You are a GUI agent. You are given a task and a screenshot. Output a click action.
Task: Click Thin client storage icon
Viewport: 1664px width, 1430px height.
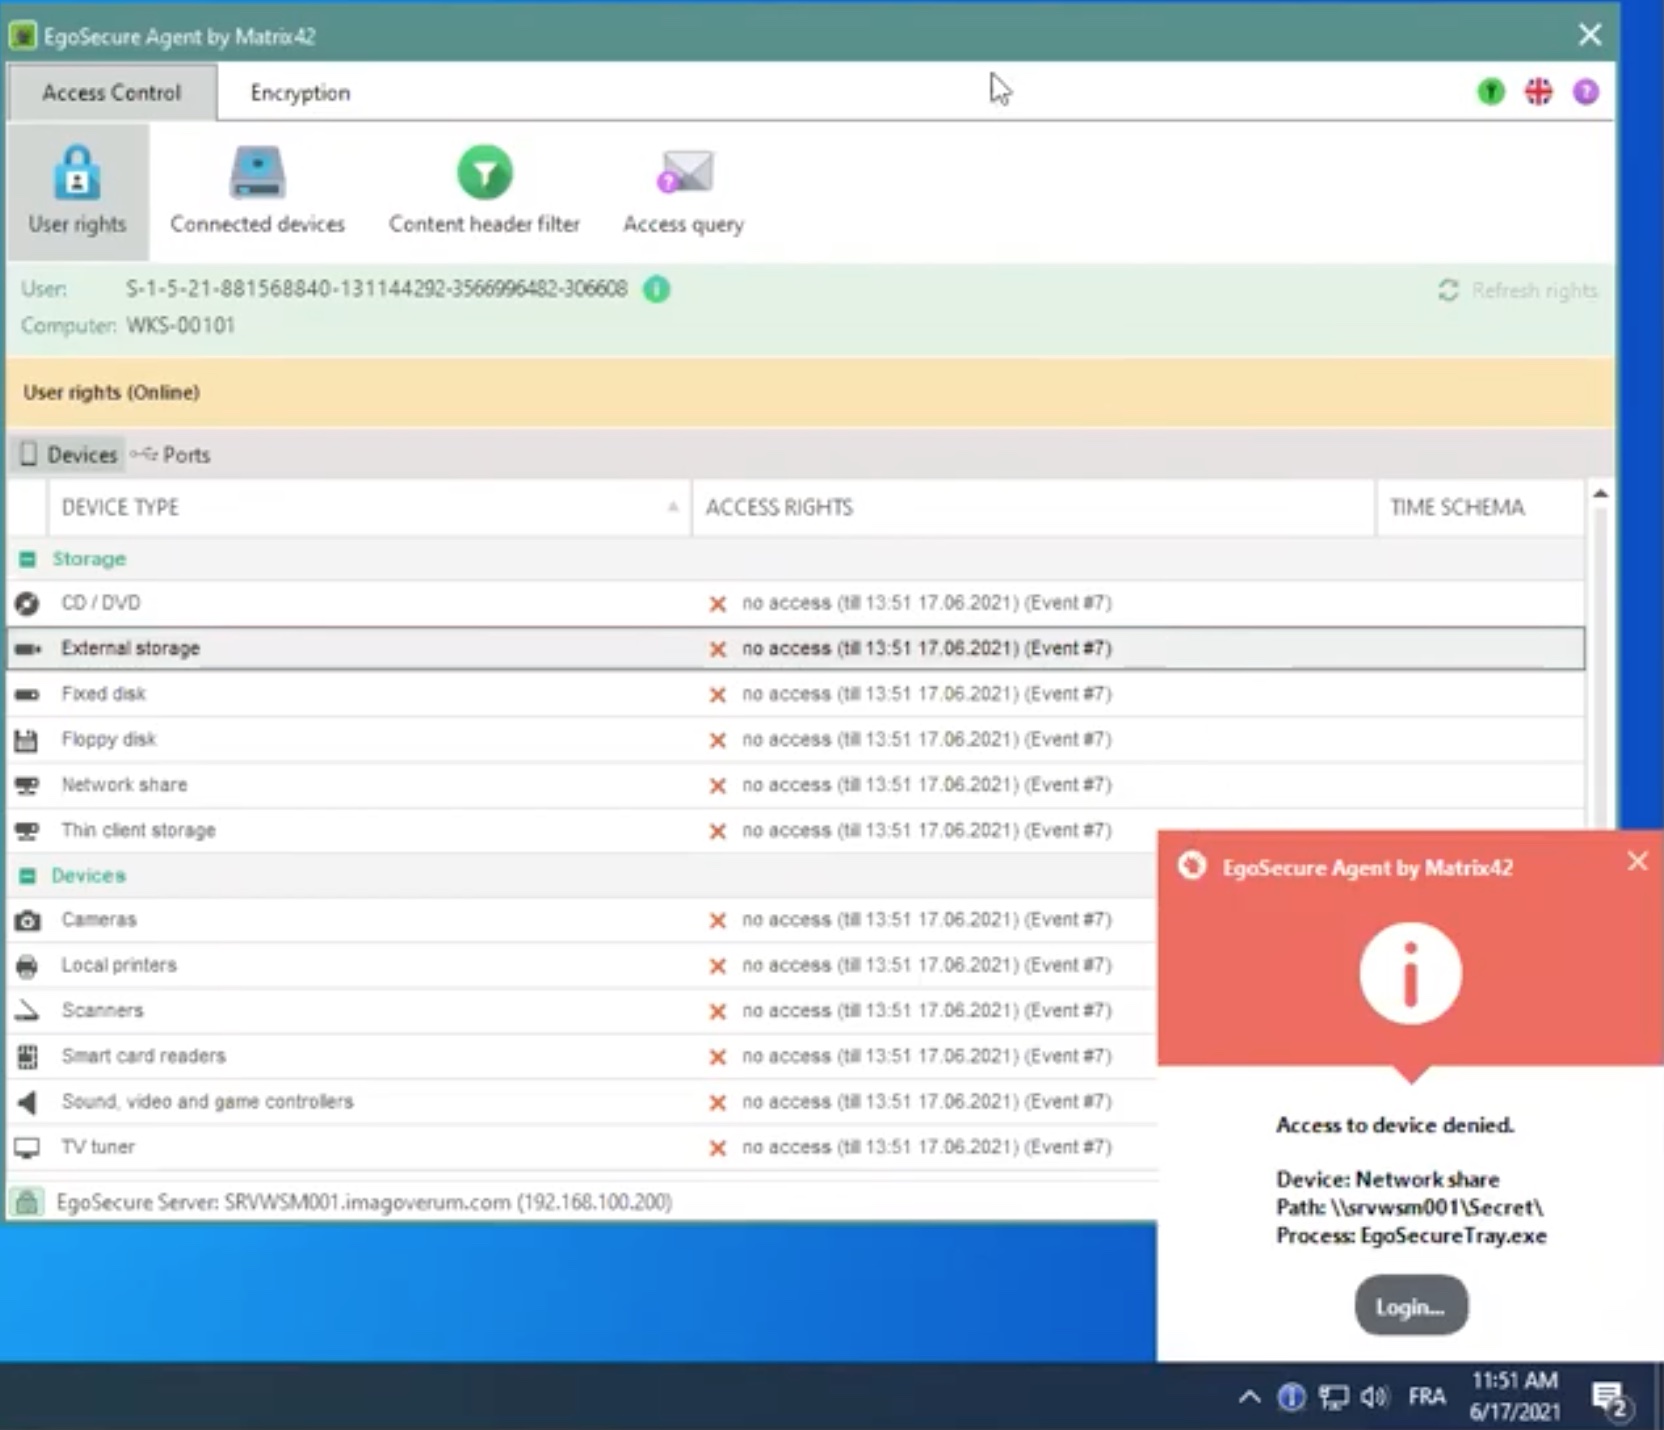tap(27, 831)
